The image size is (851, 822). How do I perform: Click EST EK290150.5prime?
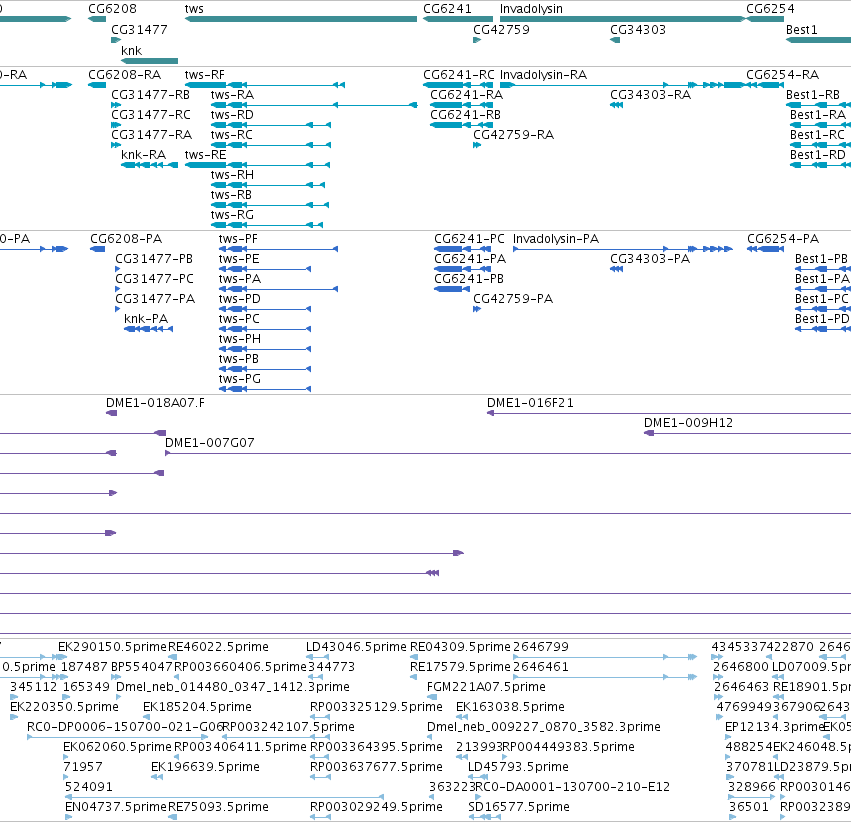pyautogui.click(x=112, y=647)
